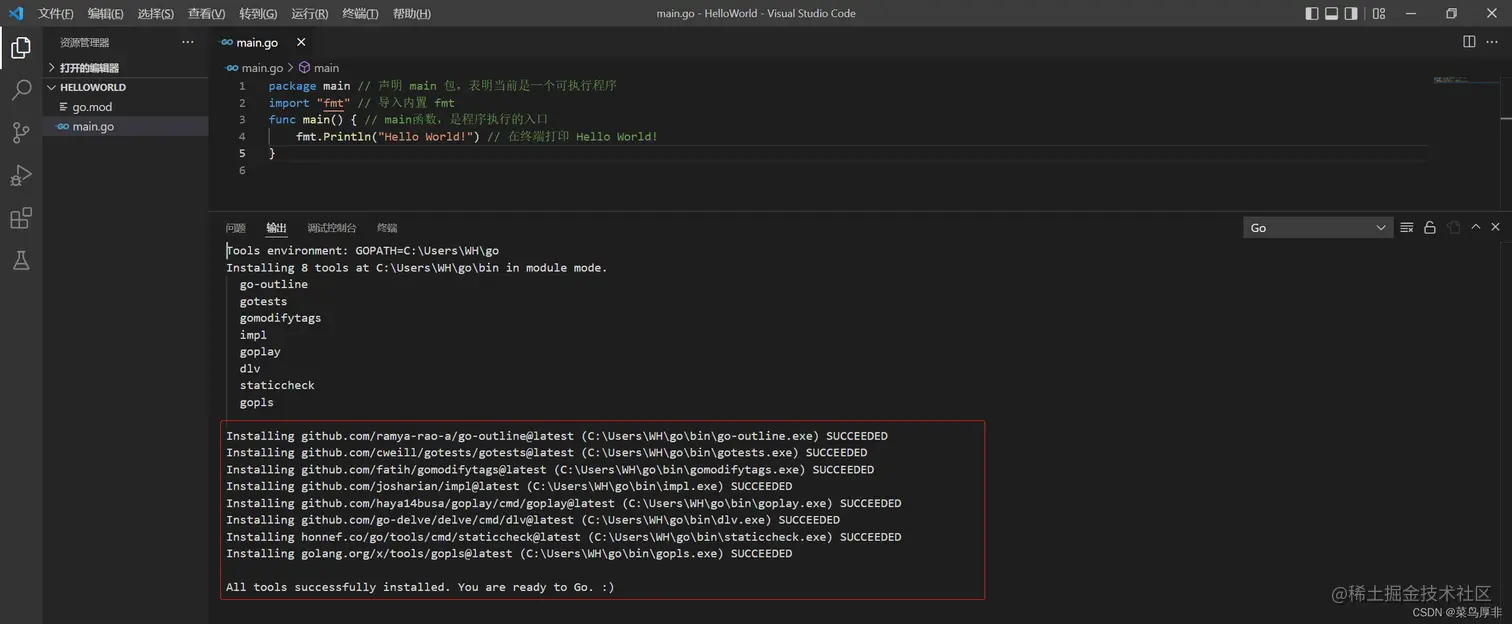Click the "package main" code line
This screenshot has width=1512, height=624.
442,86
